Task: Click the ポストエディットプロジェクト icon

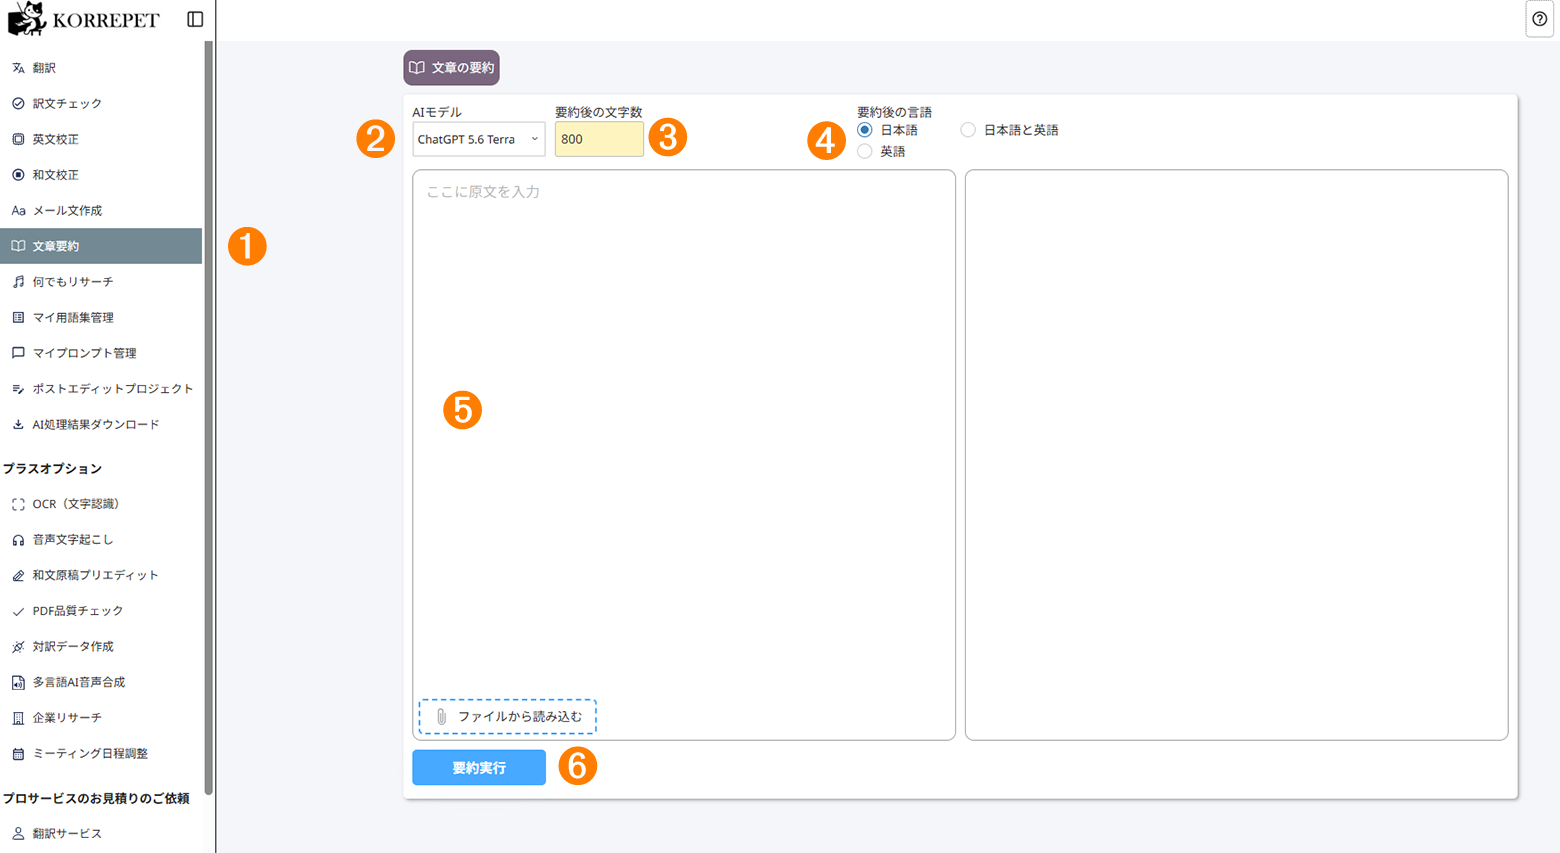Action: [18, 389]
